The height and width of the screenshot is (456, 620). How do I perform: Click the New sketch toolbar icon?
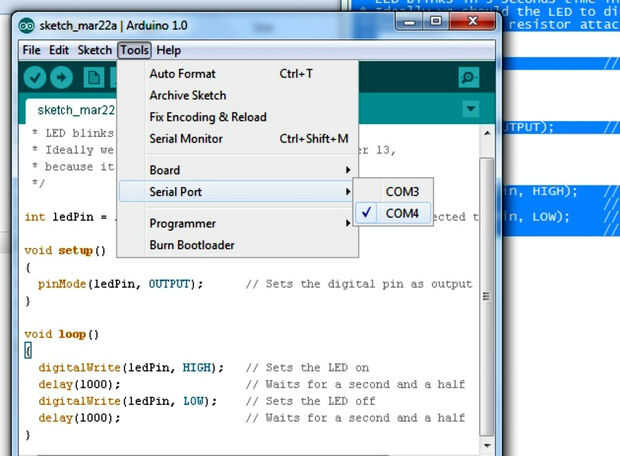pyautogui.click(x=94, y=78)
